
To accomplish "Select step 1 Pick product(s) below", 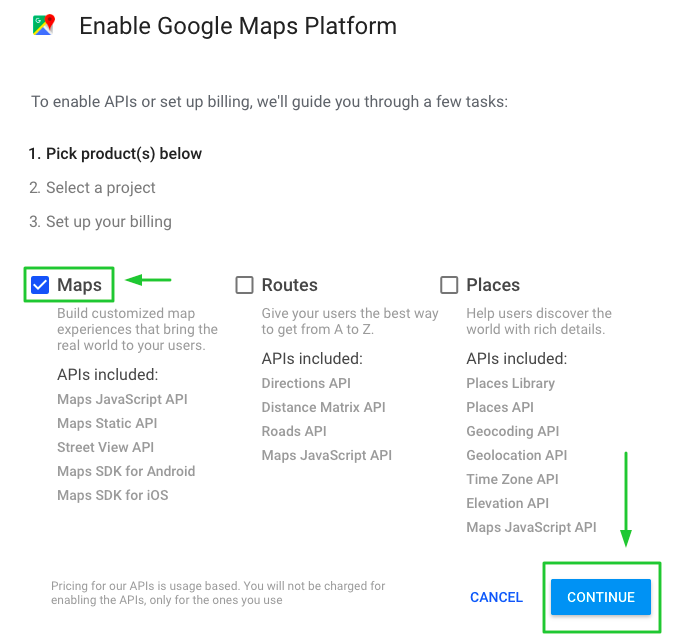I will [116, 154].
